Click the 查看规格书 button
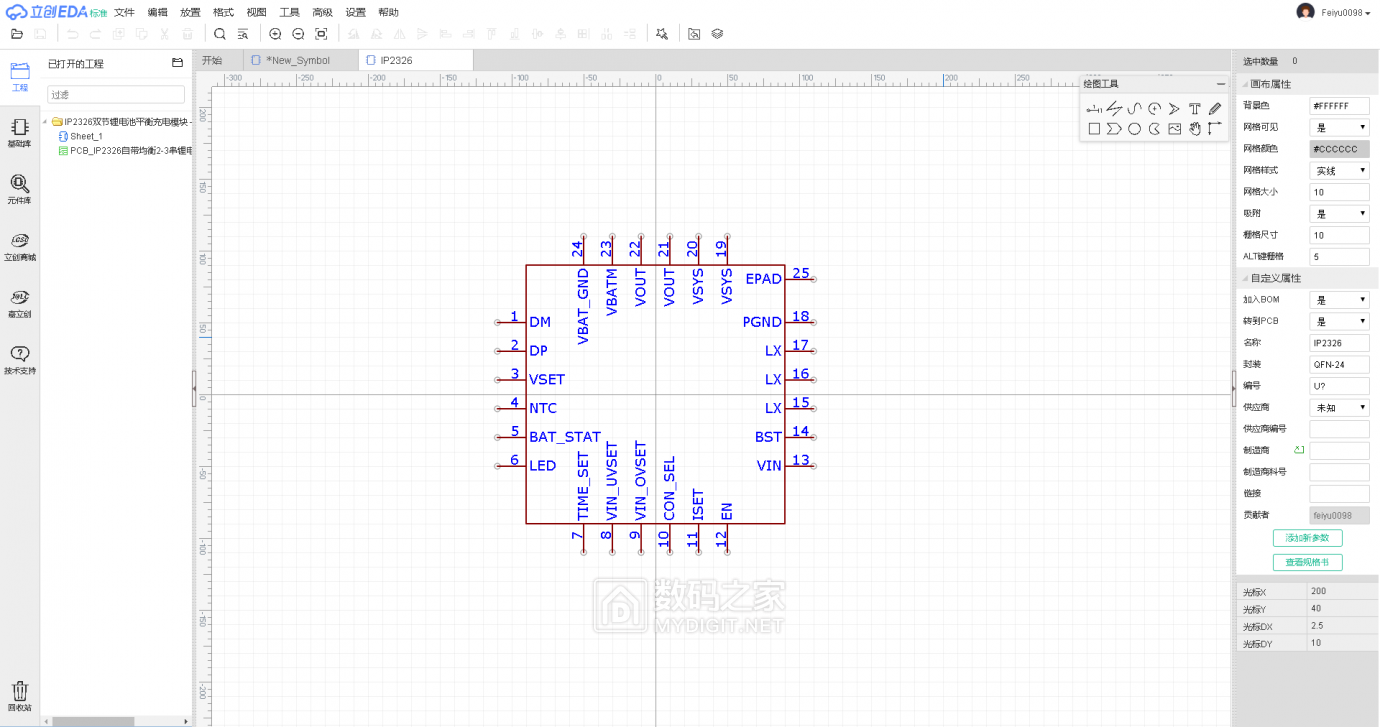The width and height of the screenshot is (1380, 727). (1307, 562)
